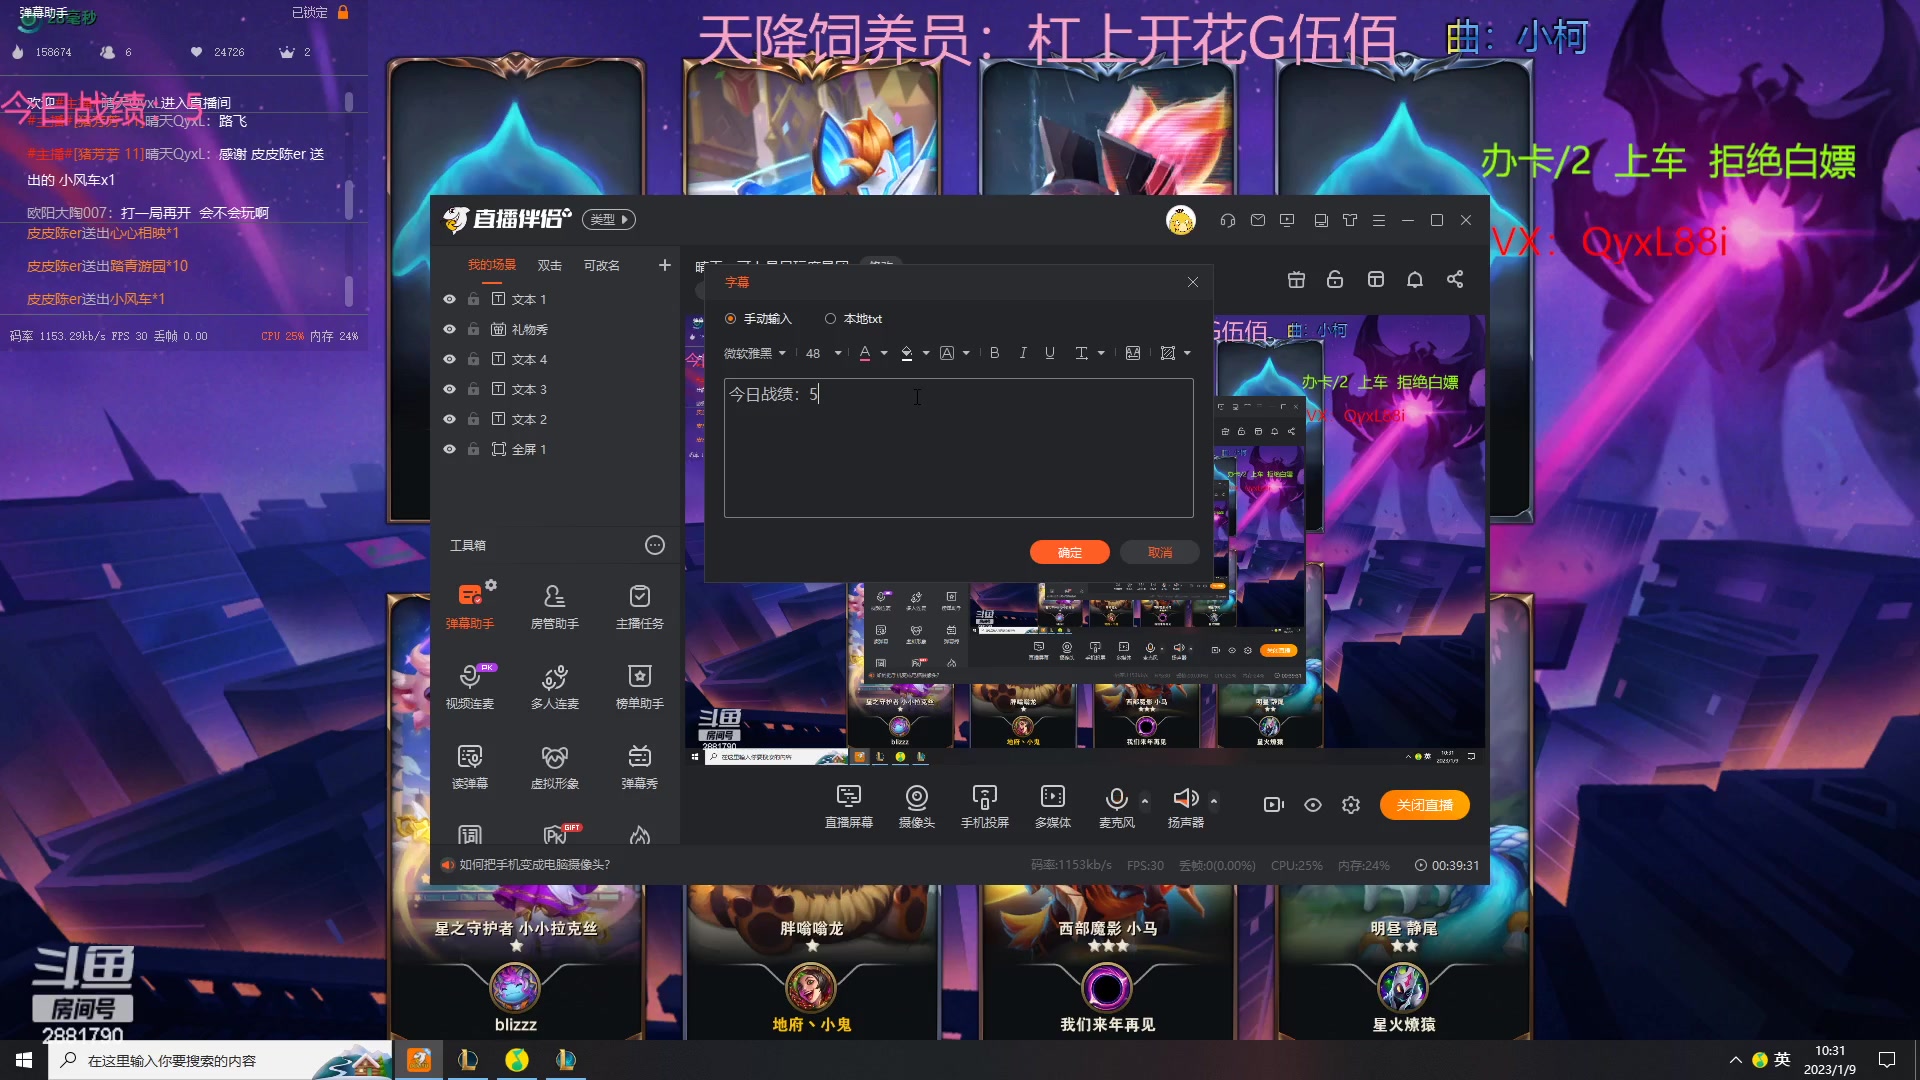Image resolution: width=1920 pixels, height=1080 pixels.
Task: Toggle visibility of 文本 1 layer
Action: point(449,299)
